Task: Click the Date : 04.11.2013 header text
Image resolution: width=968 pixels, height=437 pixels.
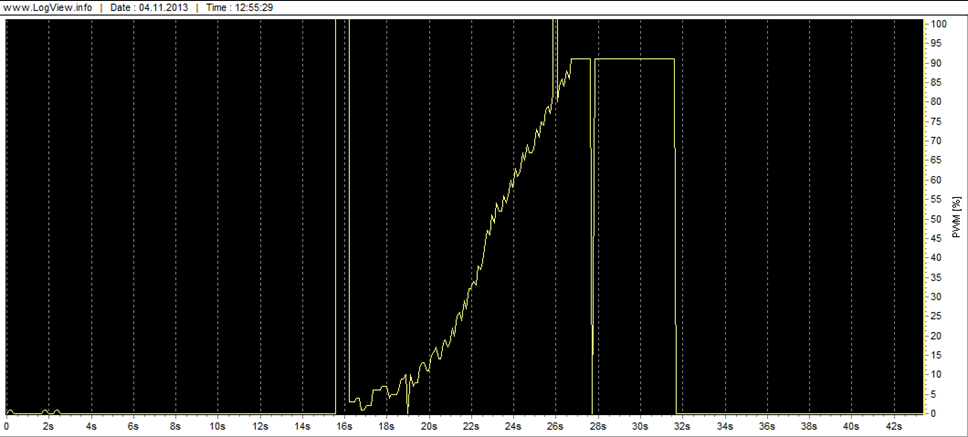Action: tap(150, 9)
